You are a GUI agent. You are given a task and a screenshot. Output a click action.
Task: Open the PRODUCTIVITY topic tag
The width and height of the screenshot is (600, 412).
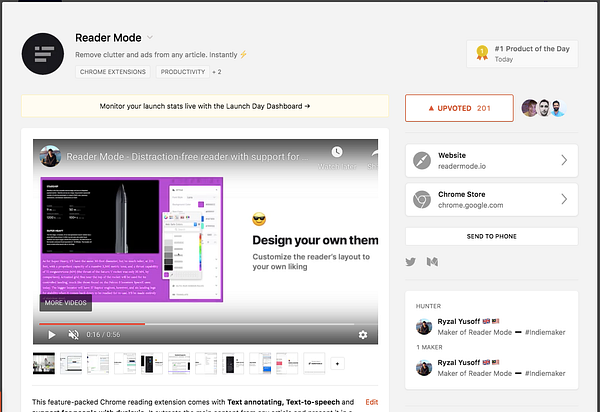click(x=183, y=72)
